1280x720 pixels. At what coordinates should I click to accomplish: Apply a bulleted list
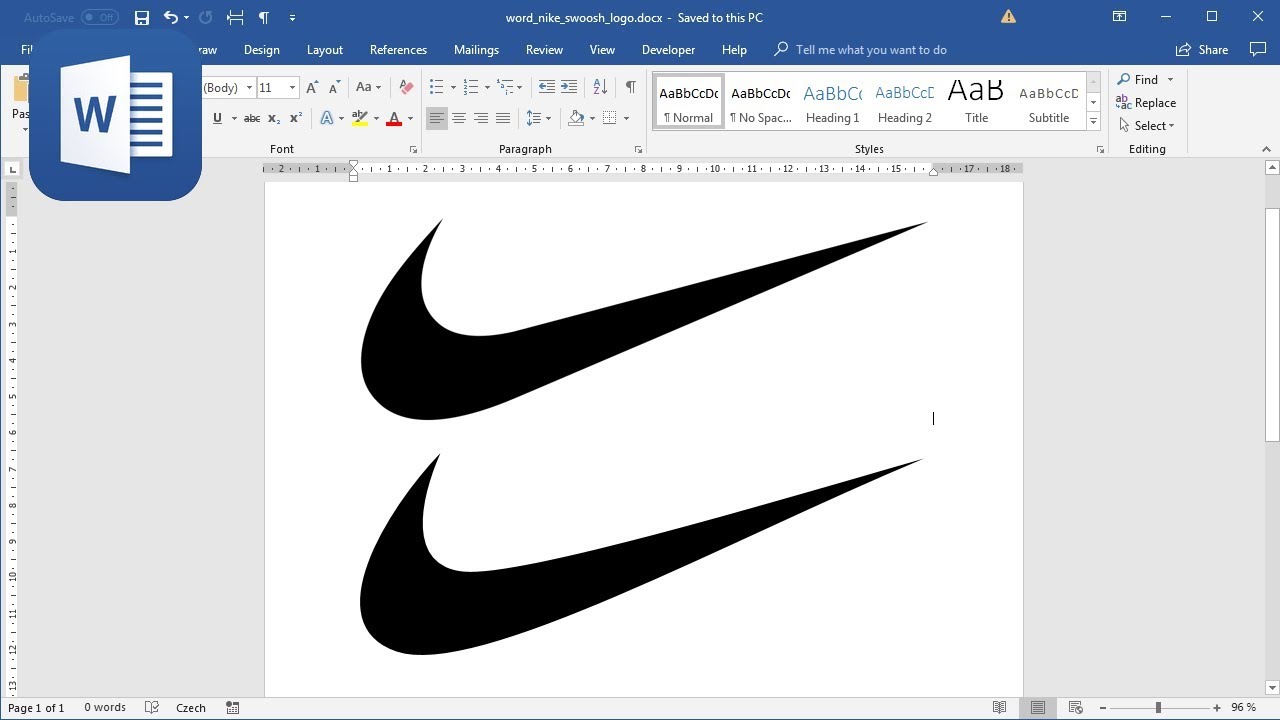pyautogui.click(x=436, y=87)
